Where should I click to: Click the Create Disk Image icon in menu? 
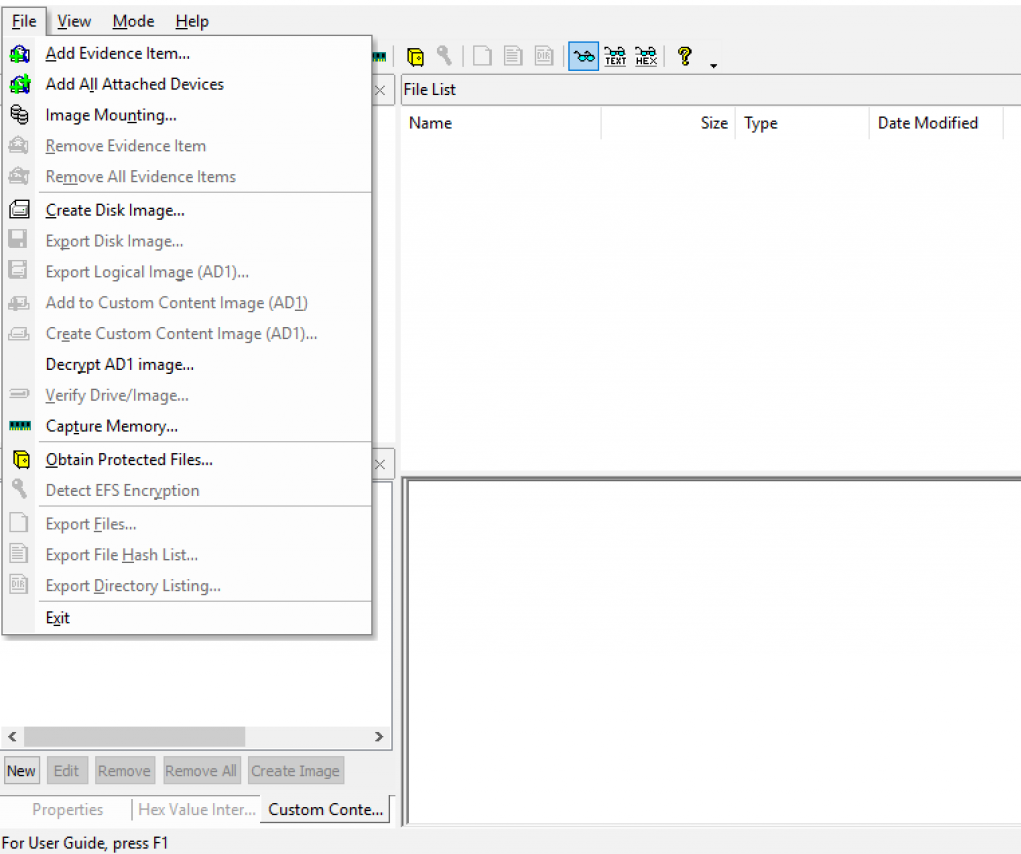[x=19, y=210]
